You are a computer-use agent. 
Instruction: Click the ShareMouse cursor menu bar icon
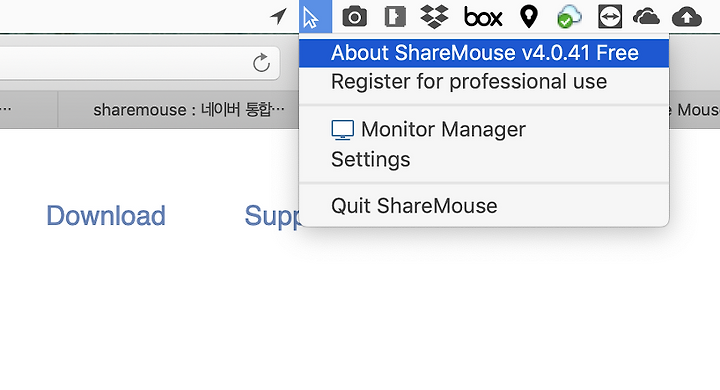[x=315, y=17]
